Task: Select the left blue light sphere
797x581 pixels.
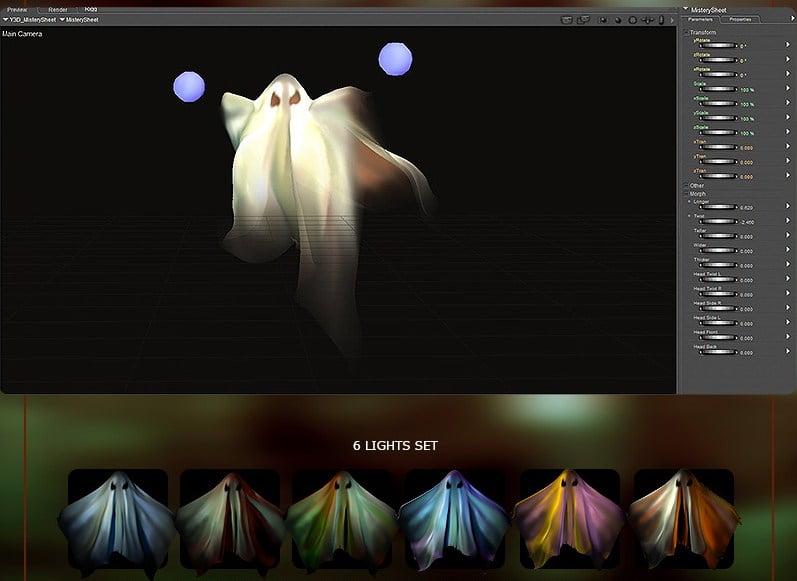Action: [189, 87]
